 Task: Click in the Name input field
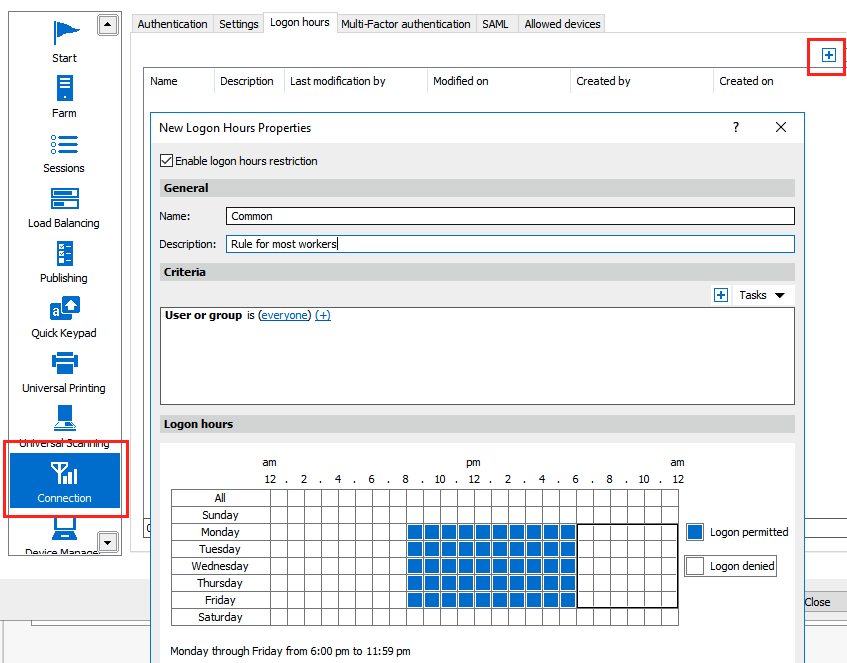510,216
